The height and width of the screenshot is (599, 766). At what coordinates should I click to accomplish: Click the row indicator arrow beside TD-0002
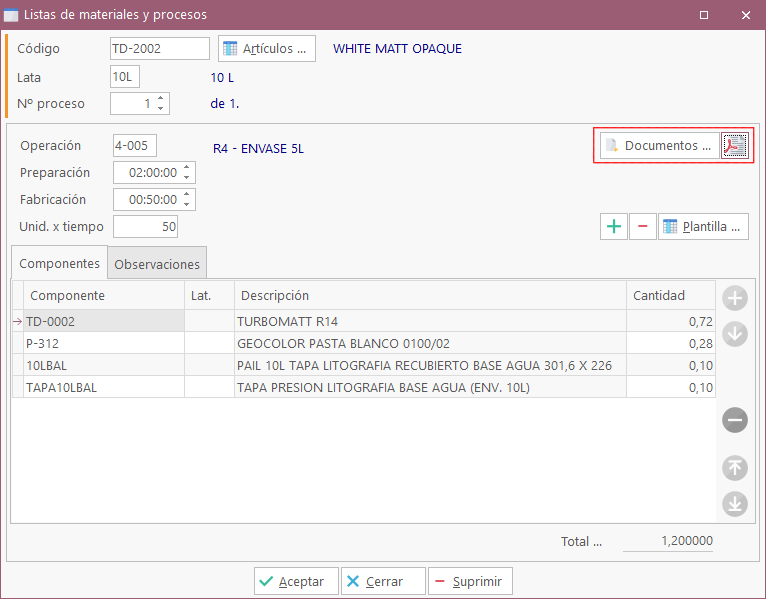tap(18, 321)
